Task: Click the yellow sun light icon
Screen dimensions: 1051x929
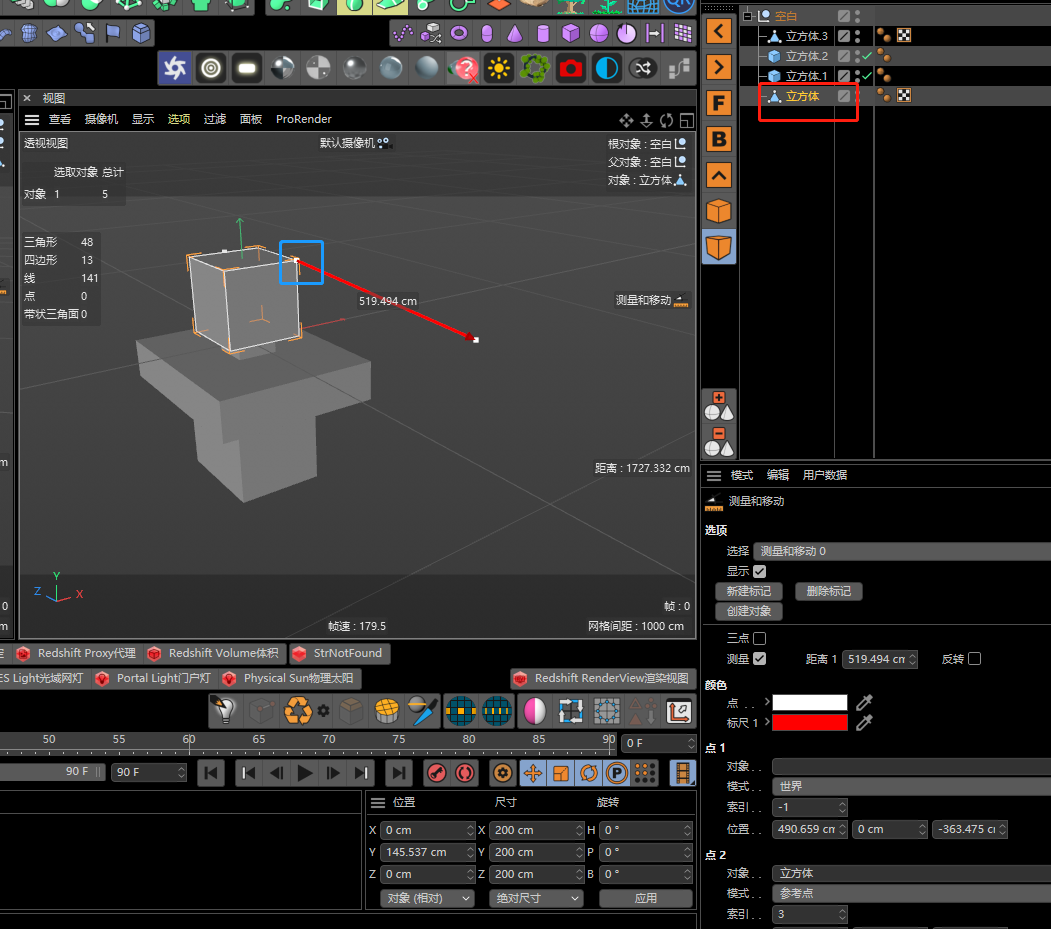Action: (499, 68)
